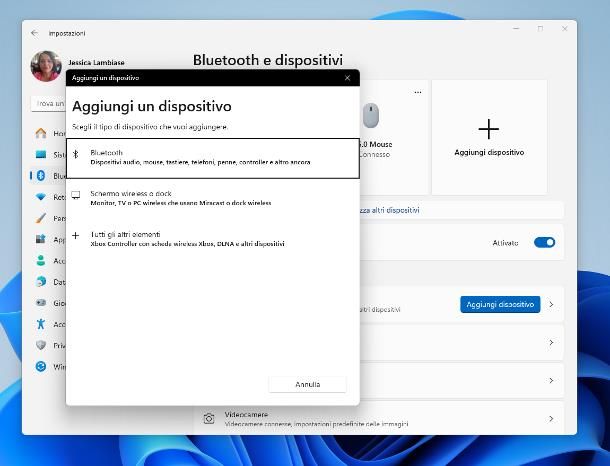Open the Home sidebar icon
610x466 pixels.
[x=41, y=133]
